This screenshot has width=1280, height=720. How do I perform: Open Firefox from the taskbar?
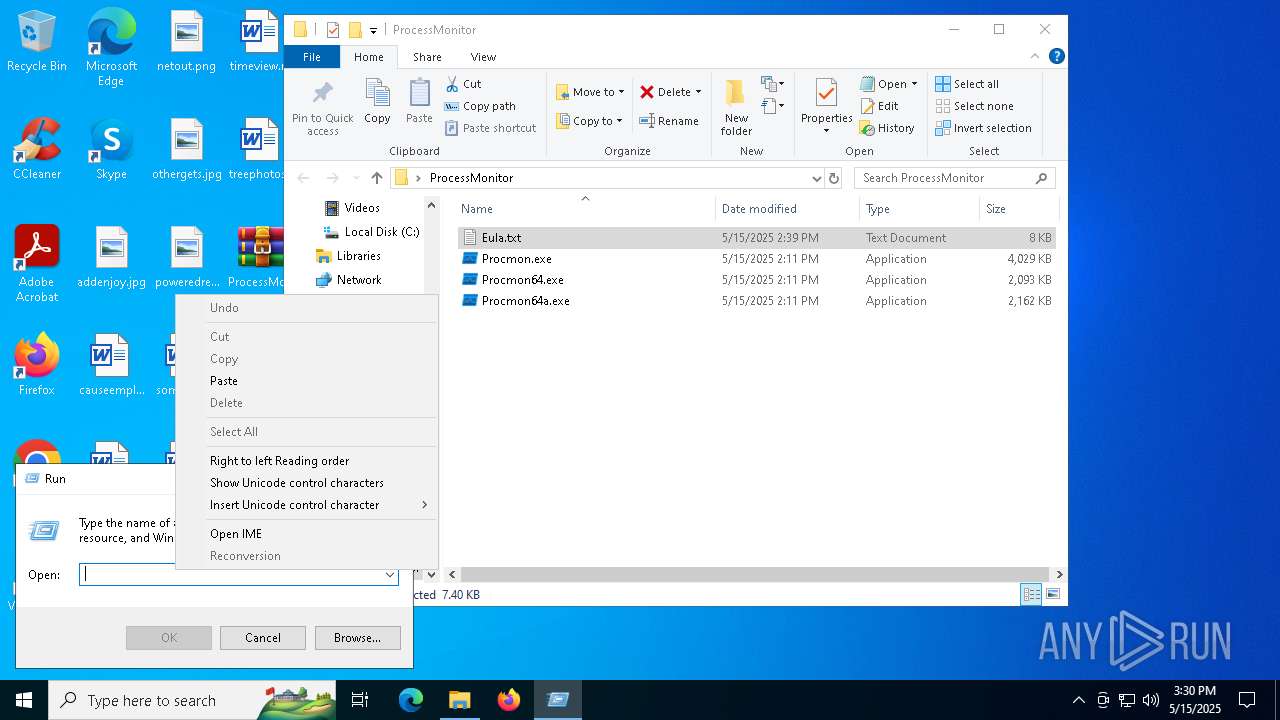coord(508,700)
